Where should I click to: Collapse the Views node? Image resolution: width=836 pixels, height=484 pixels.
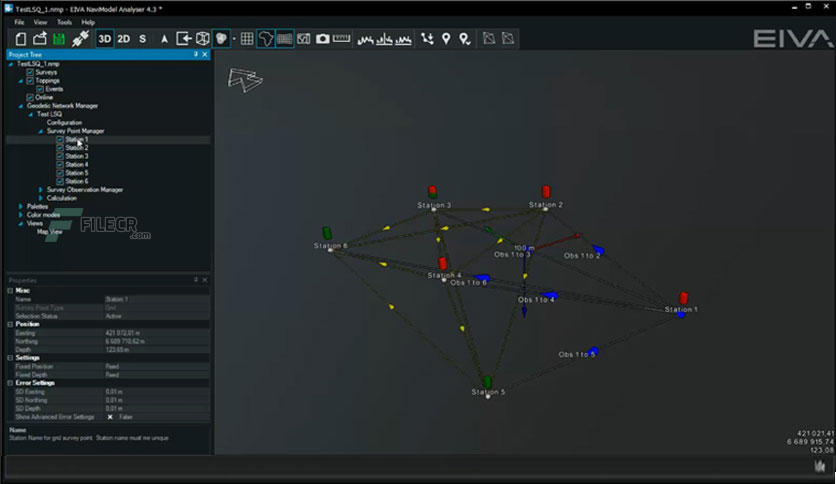pos(21,224)
